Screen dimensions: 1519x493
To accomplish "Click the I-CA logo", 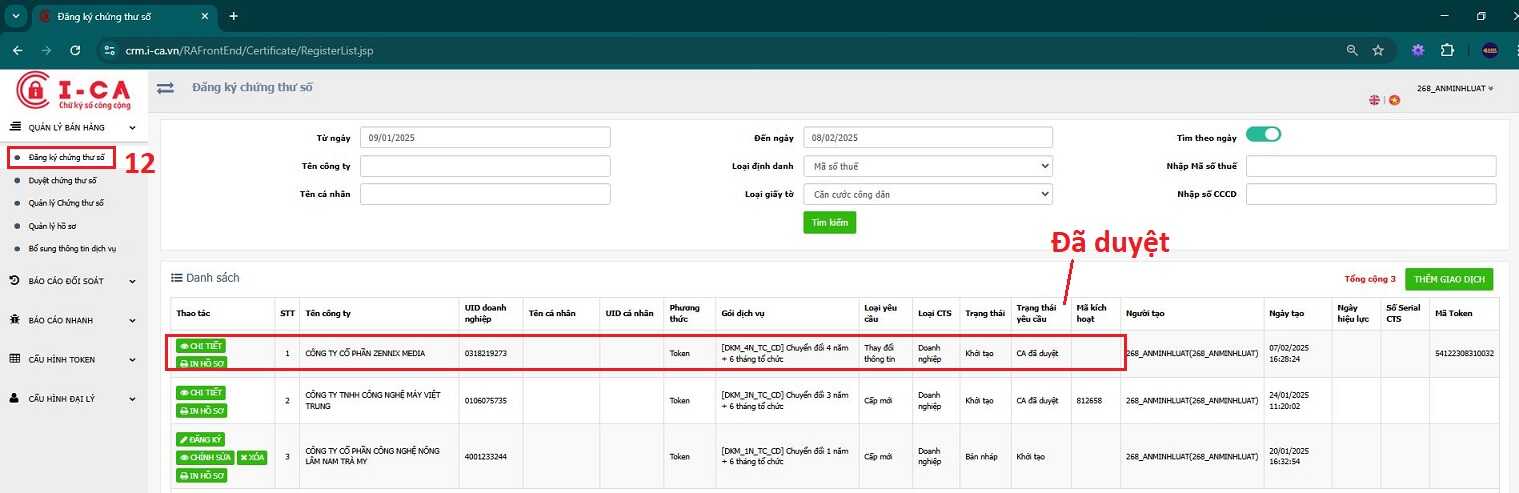I will pyautogui.click(x=74, y=91).
